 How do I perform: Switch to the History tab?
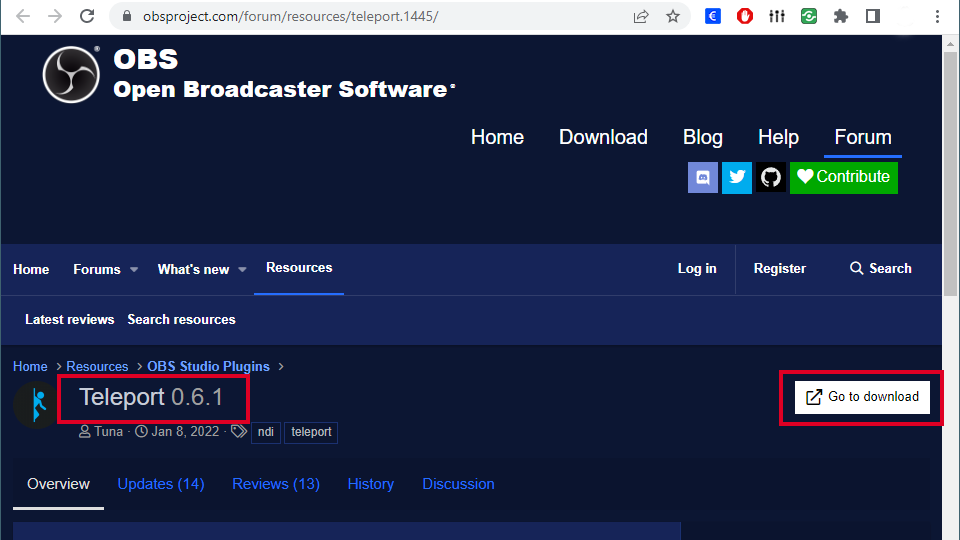(x=370, y=484)
